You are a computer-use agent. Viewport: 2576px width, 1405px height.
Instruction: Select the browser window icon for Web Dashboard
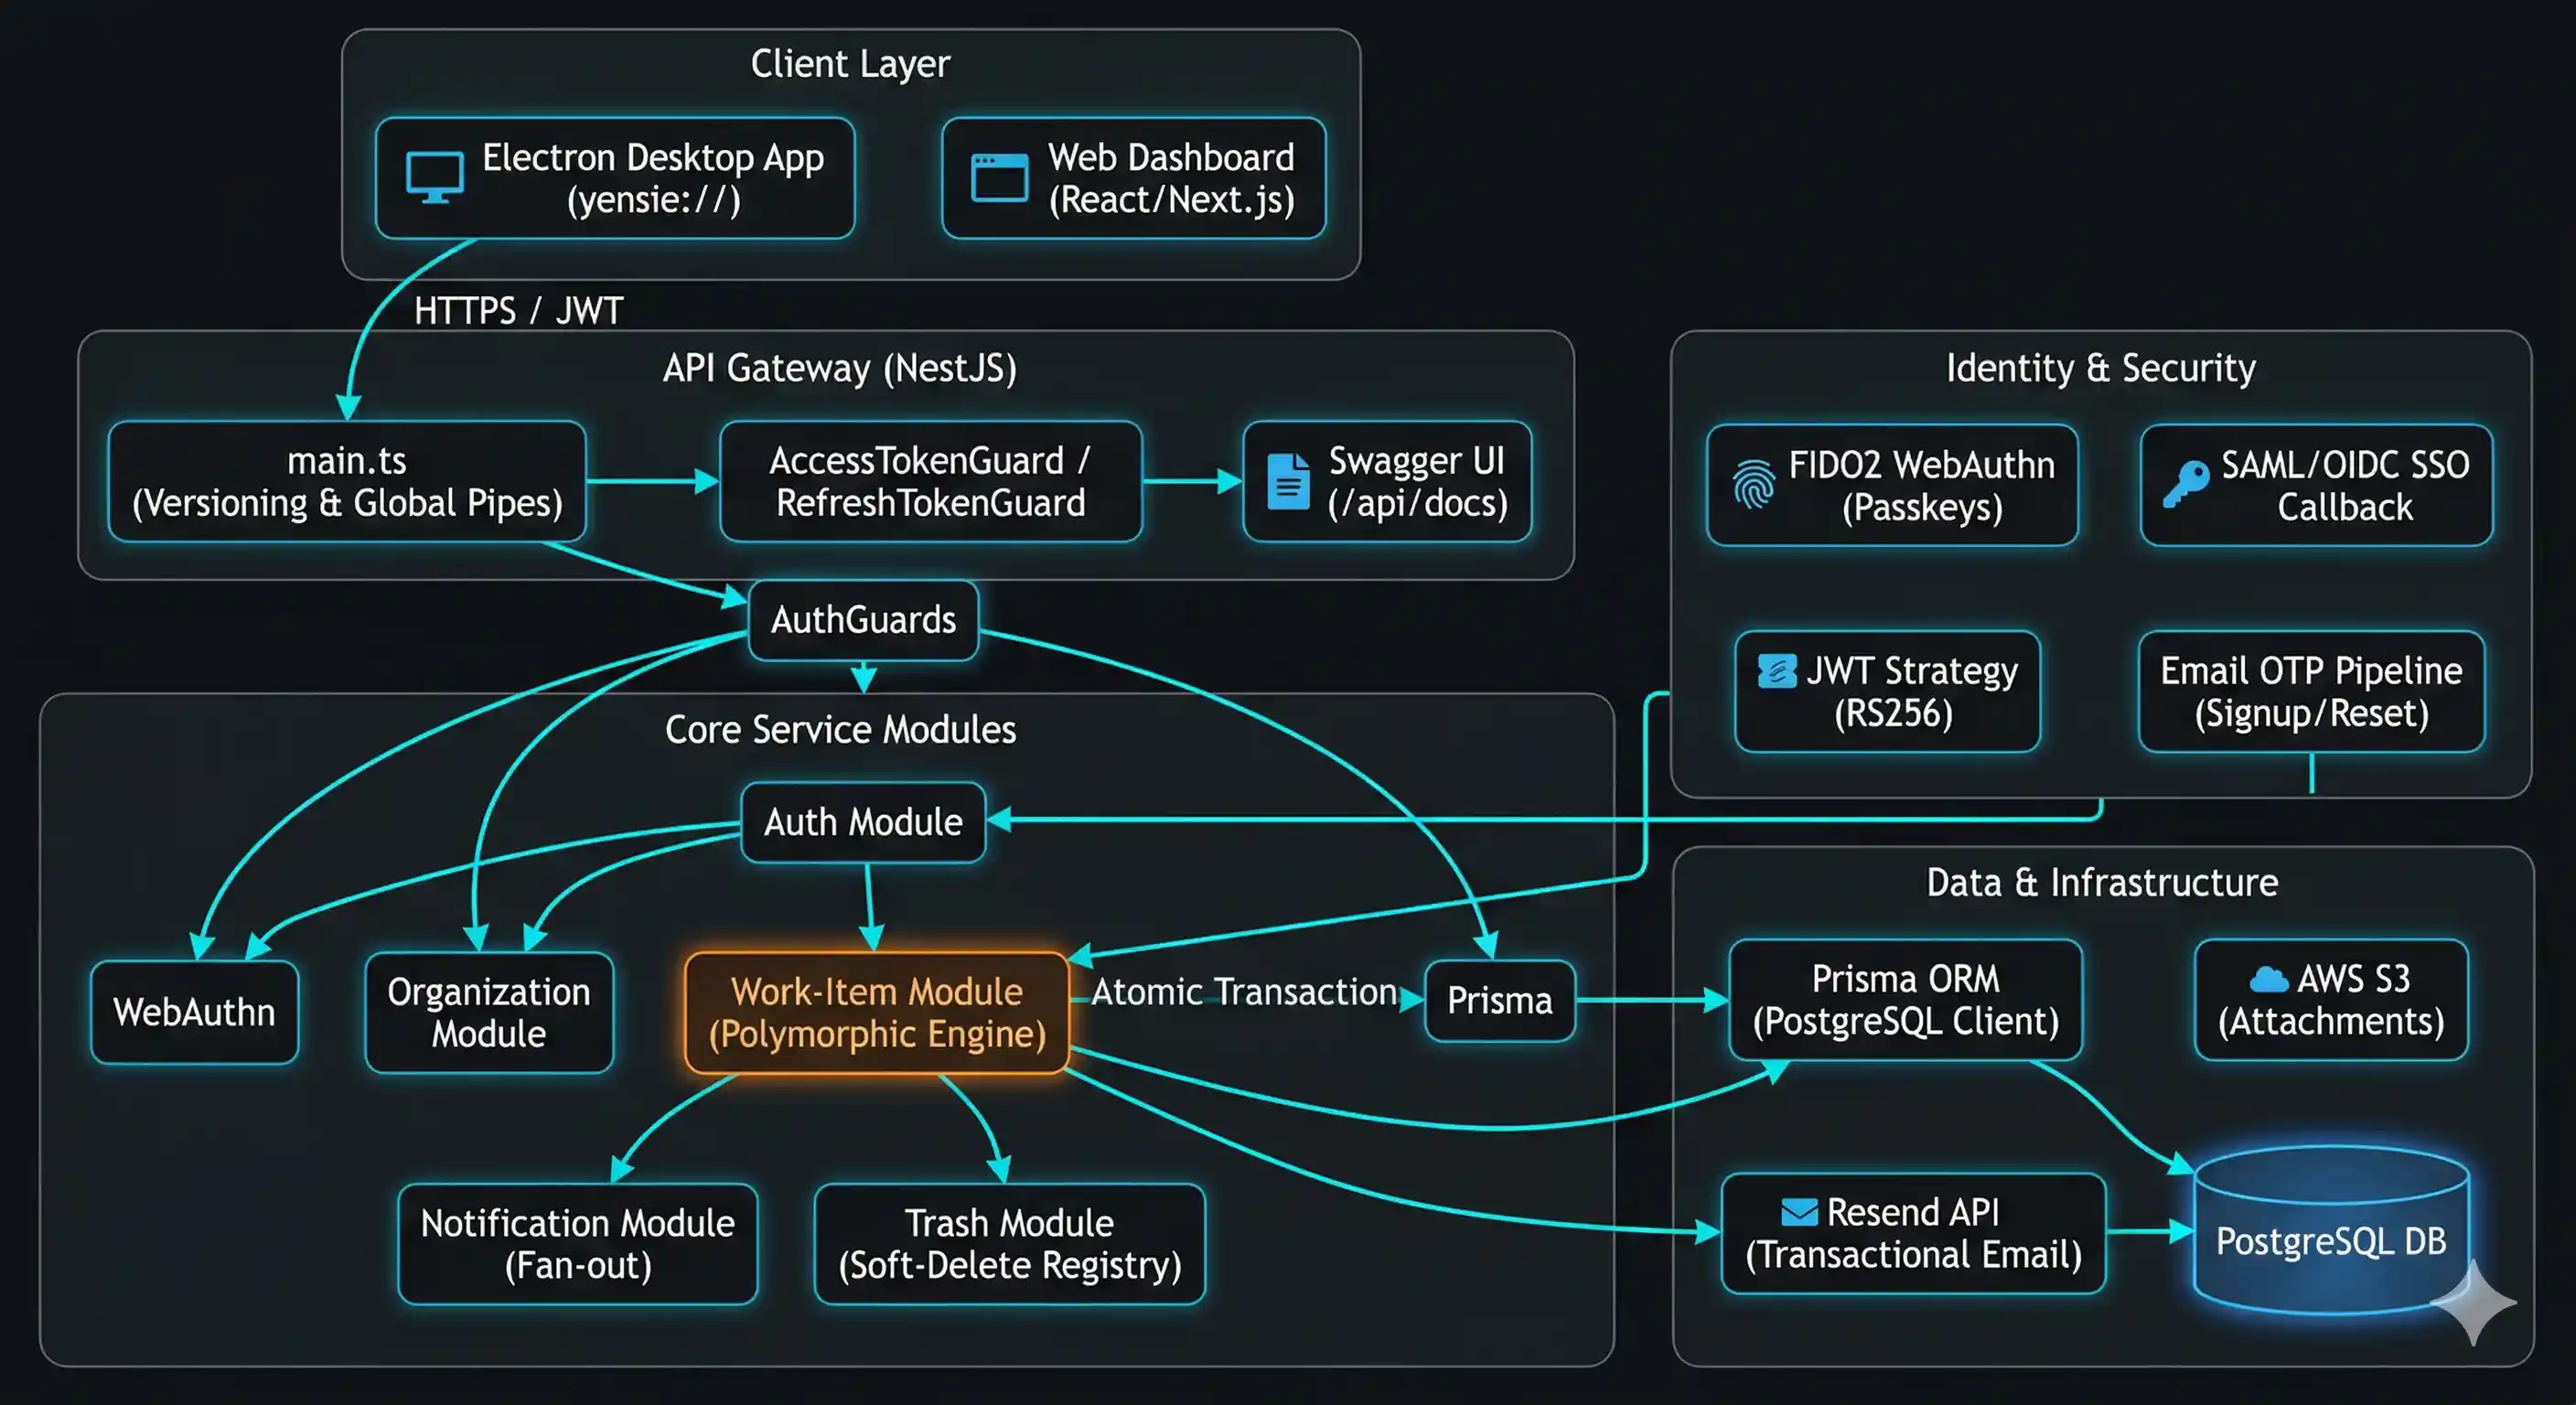point(997,177)
